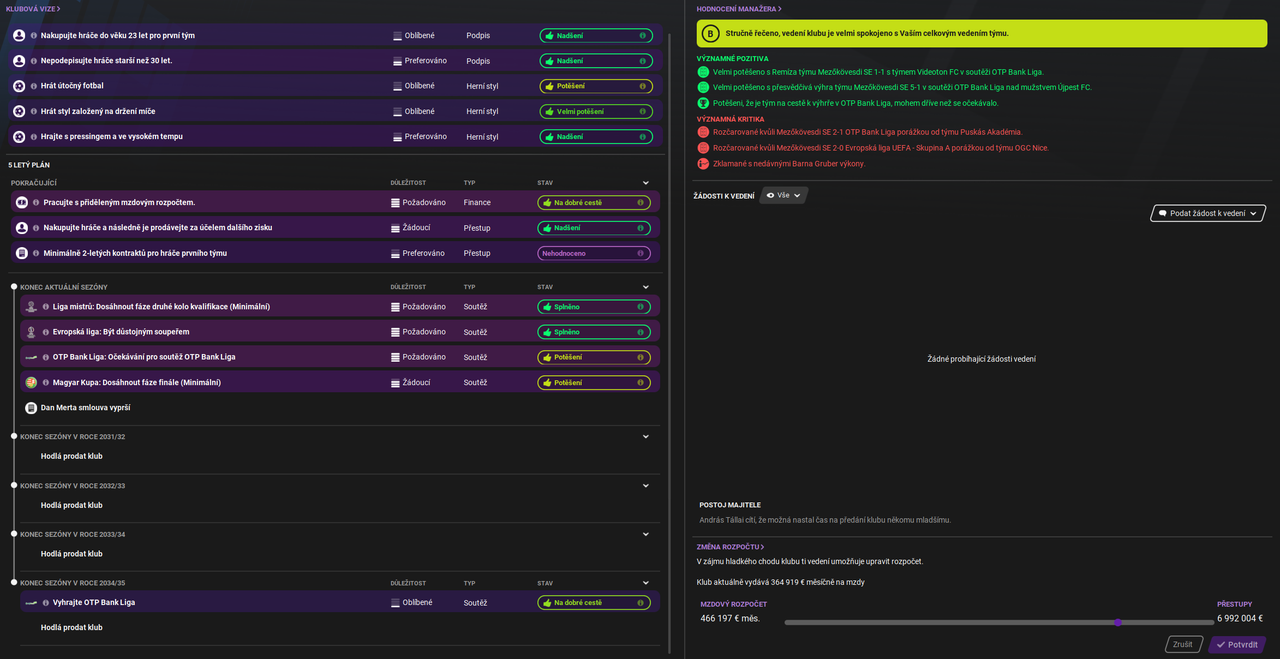Click the finance icon beside 'Pracujte s přiděleným mzdovým rozpočtem'

[22, 202]
